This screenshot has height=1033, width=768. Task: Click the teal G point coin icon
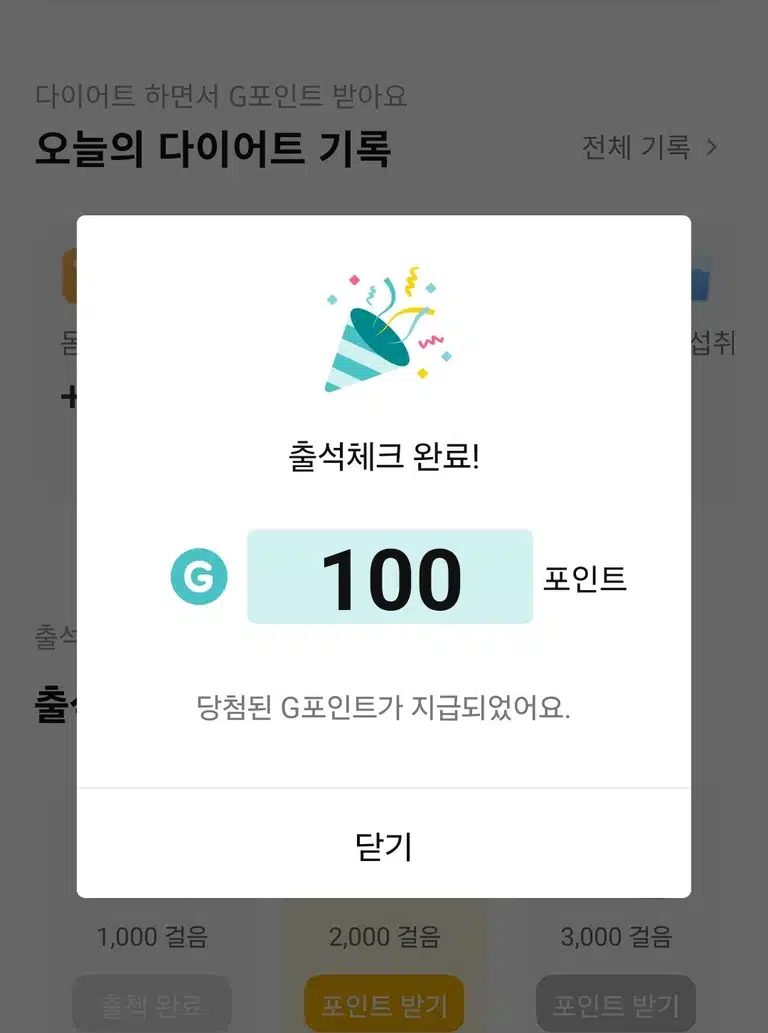pos(199,576)
